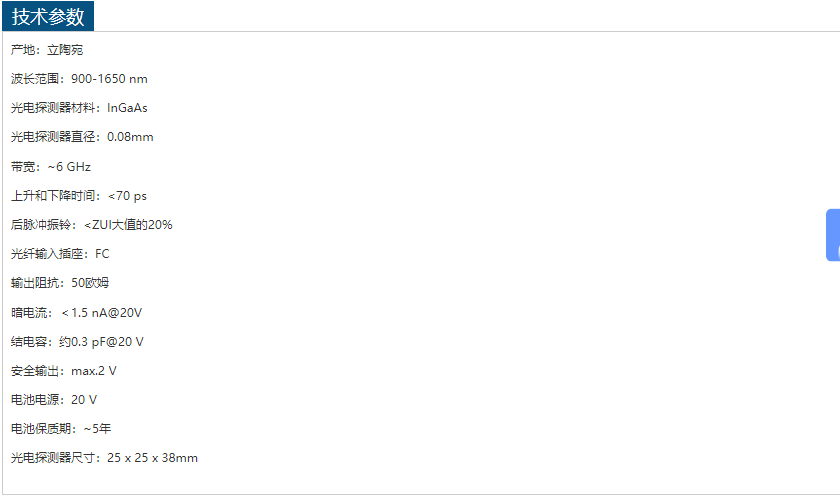Click the line 结电容：约0.3 pF@20 V
The height and width of the screenshot is (496, 840).
(x=77, y=341)
